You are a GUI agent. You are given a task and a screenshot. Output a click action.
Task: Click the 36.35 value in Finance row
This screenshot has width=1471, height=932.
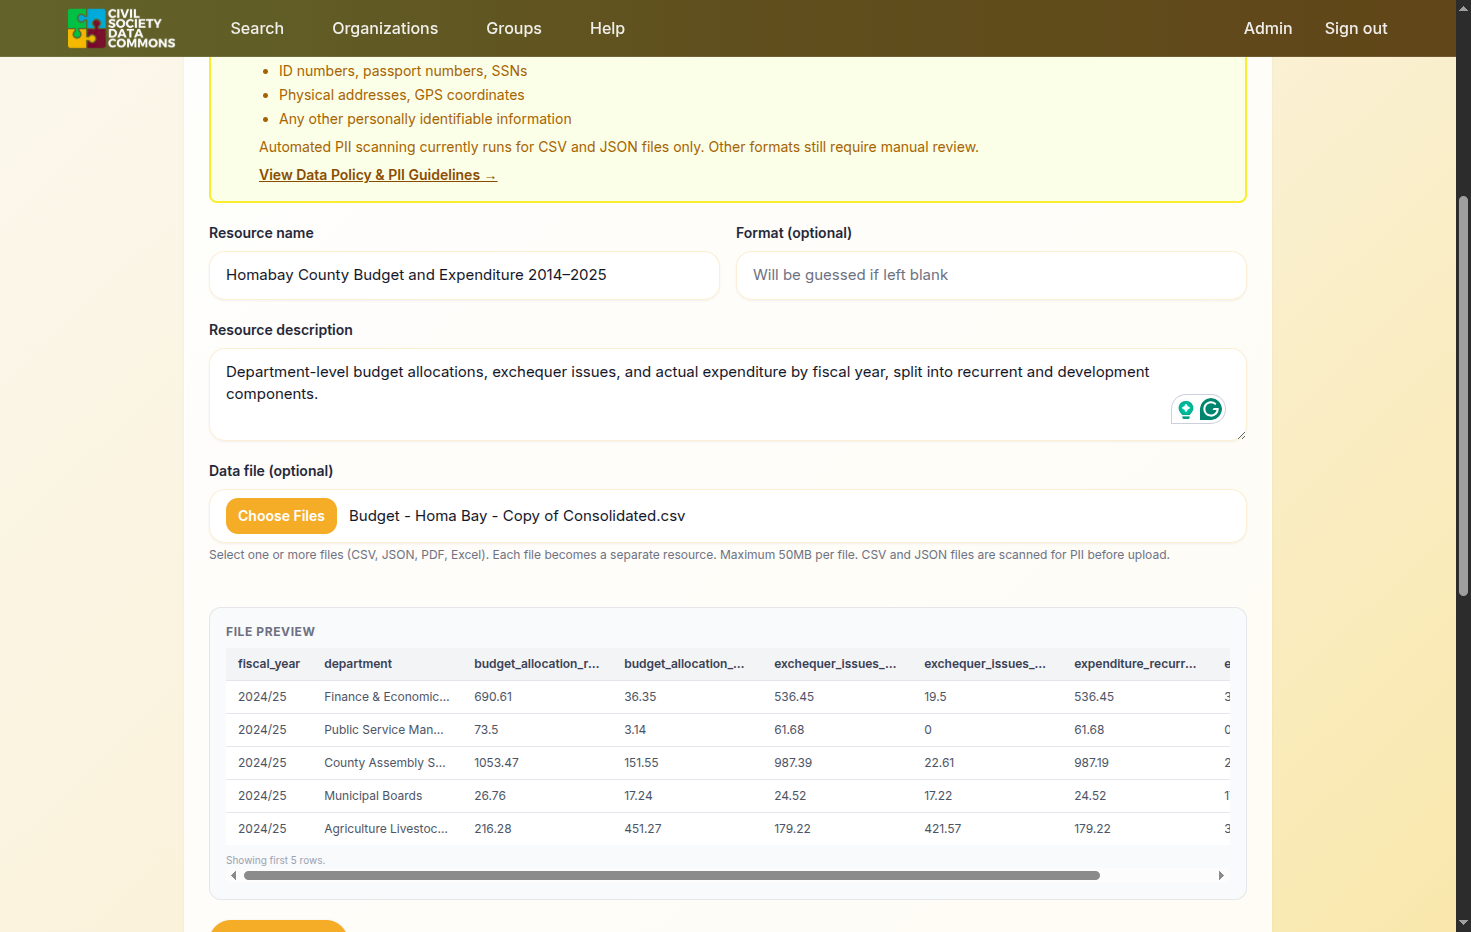(640, 697)
